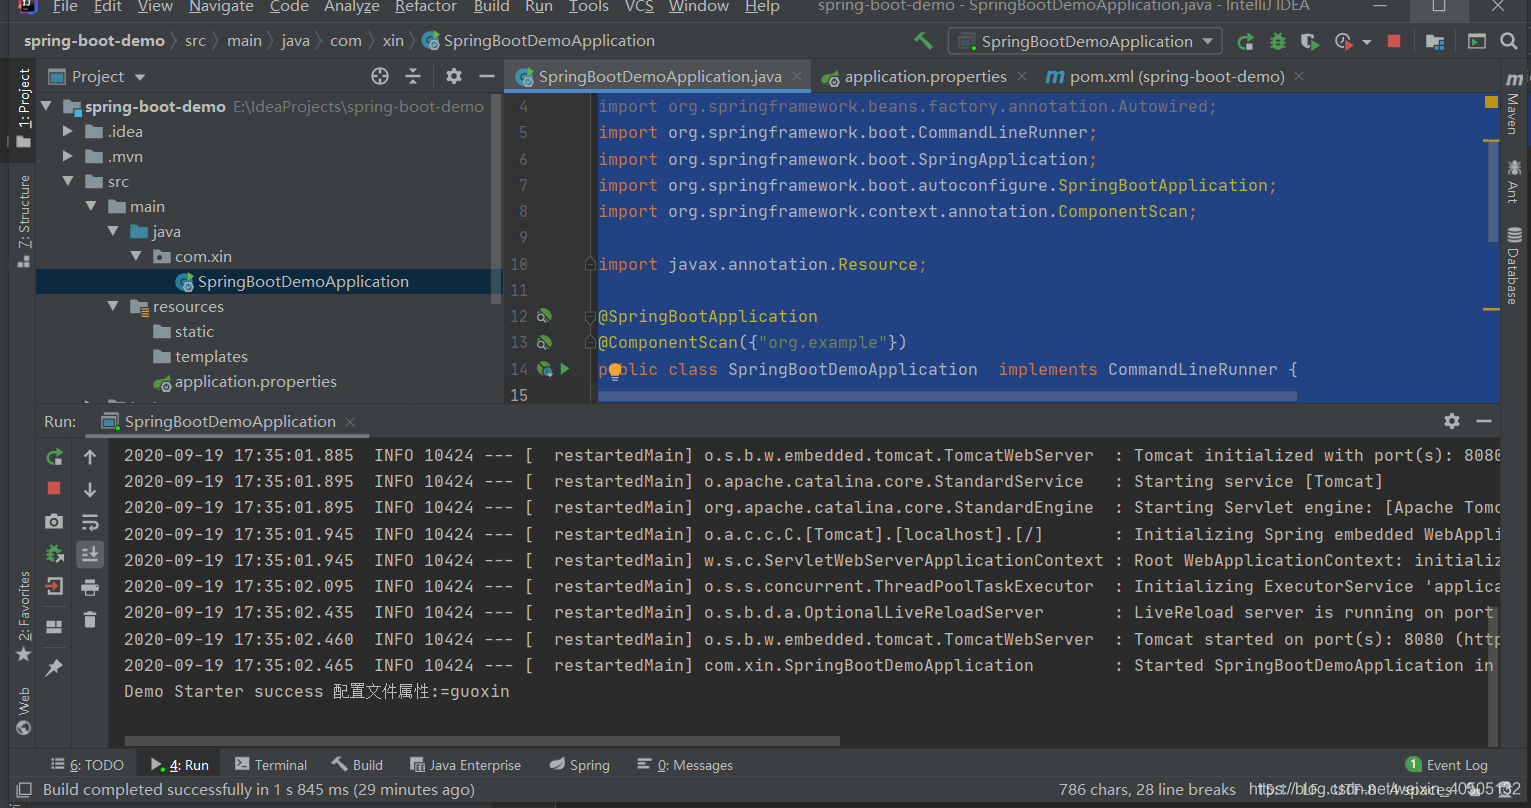Image resolution: width=1531 pixels, height=808 pixels.
Task: Collapse the resources folder
Action: click(113, 306)
